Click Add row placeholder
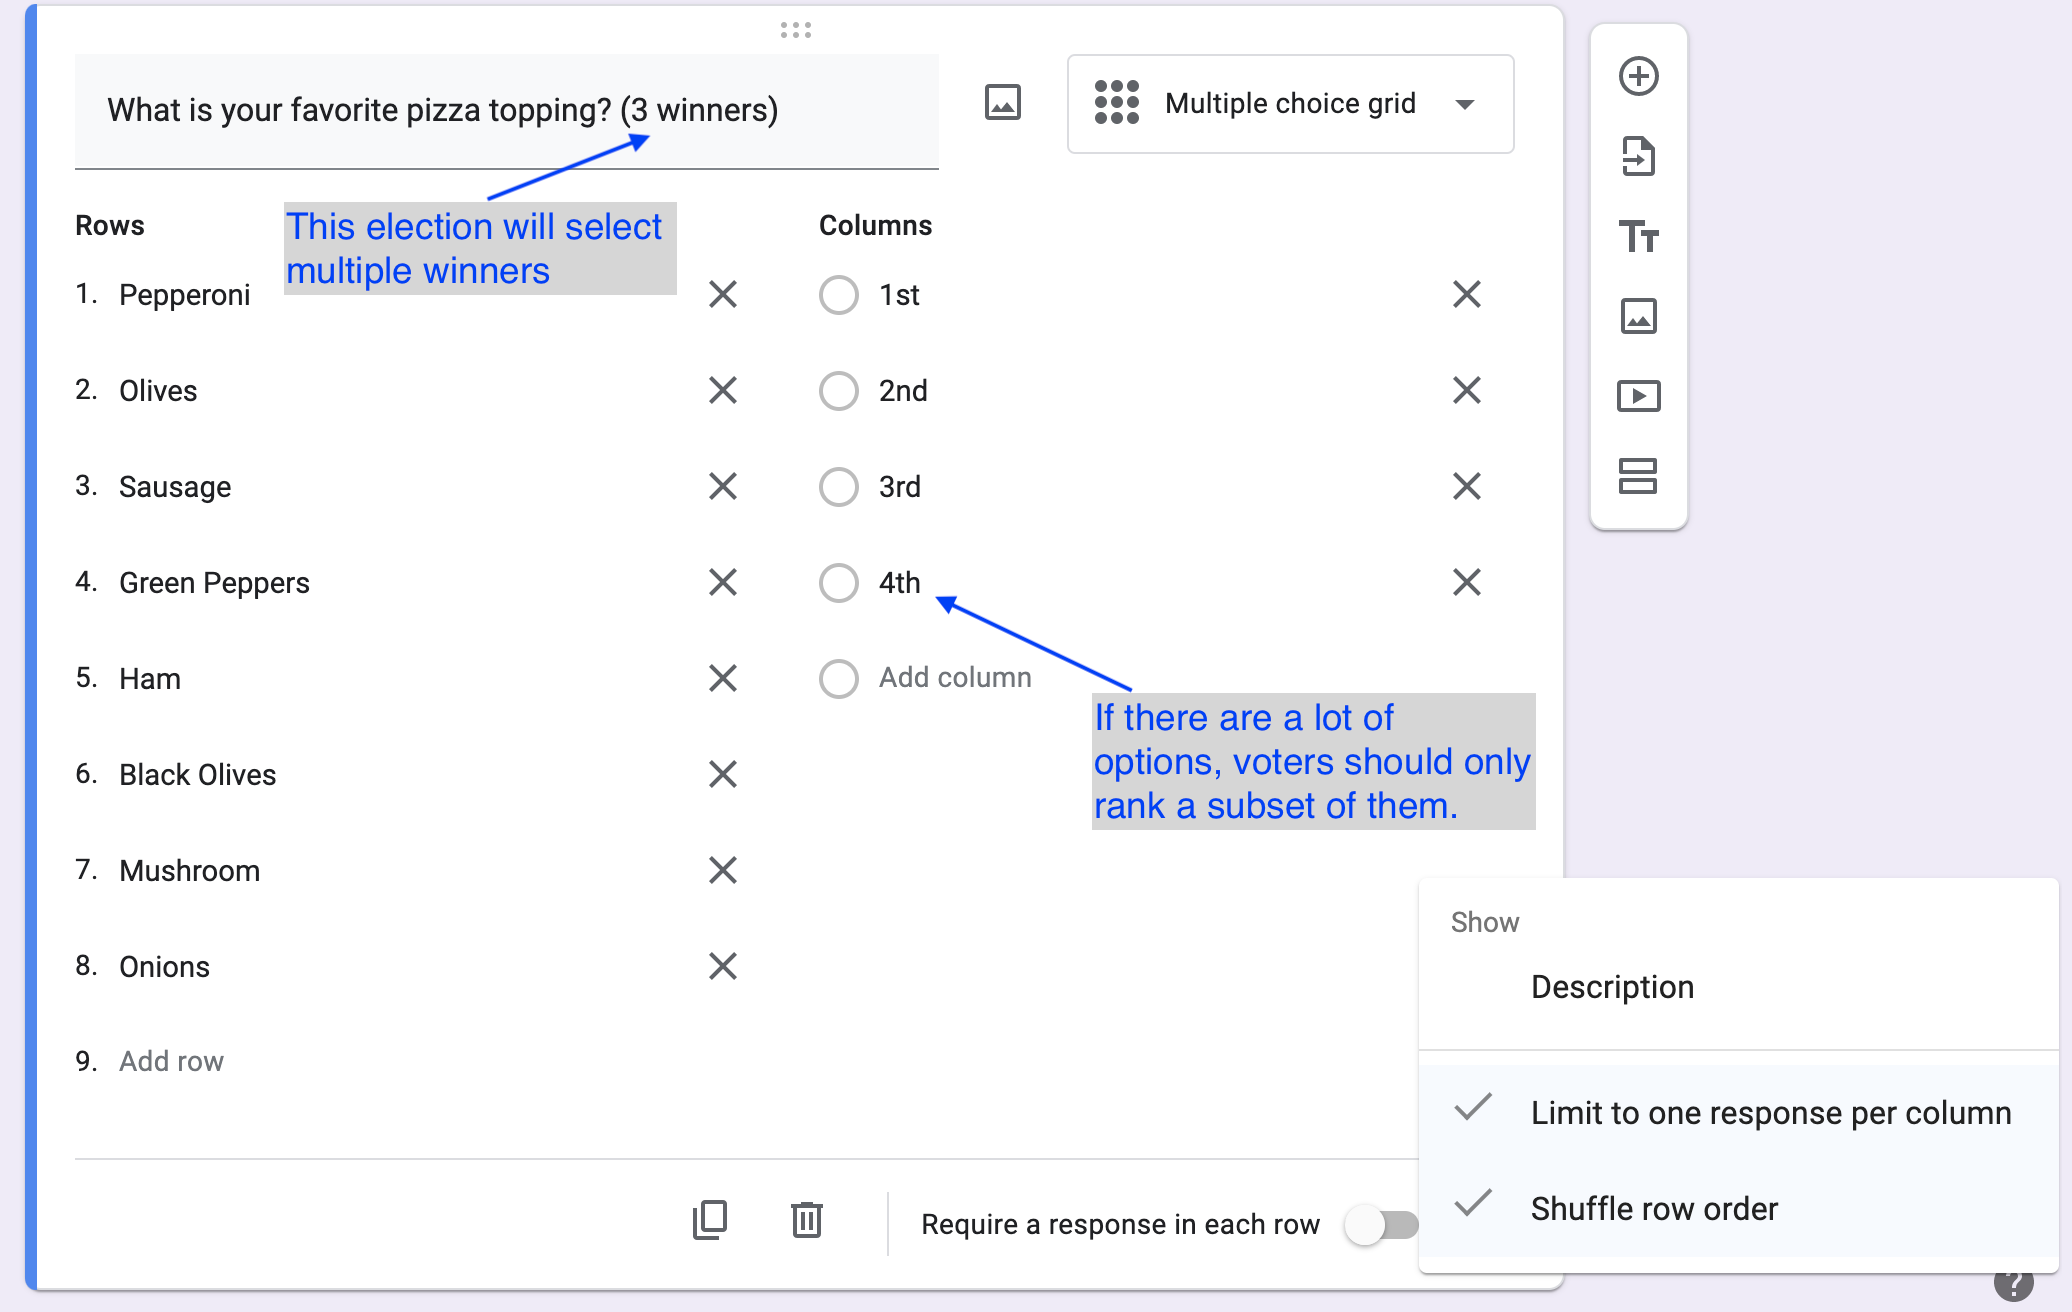 pyautogui.click(x=171, y=1062)
